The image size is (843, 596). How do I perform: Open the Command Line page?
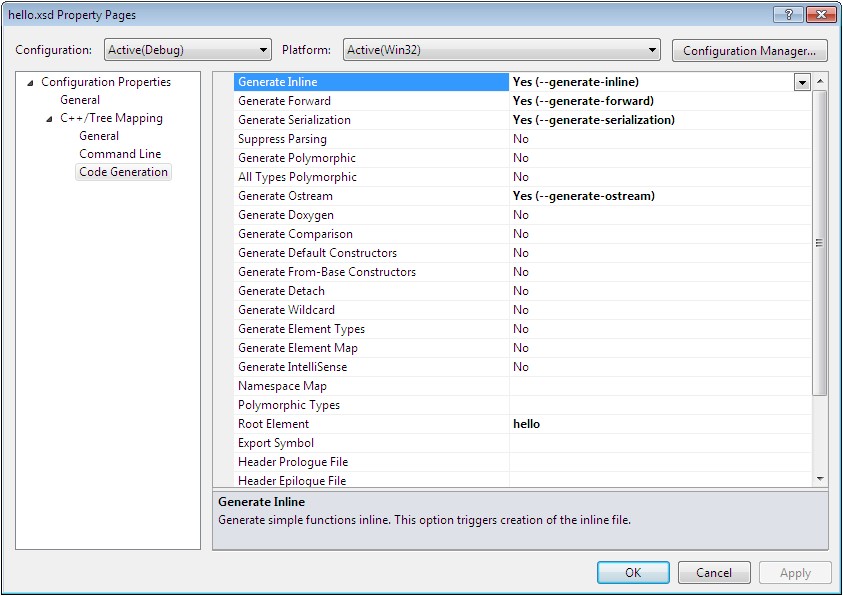120,154
